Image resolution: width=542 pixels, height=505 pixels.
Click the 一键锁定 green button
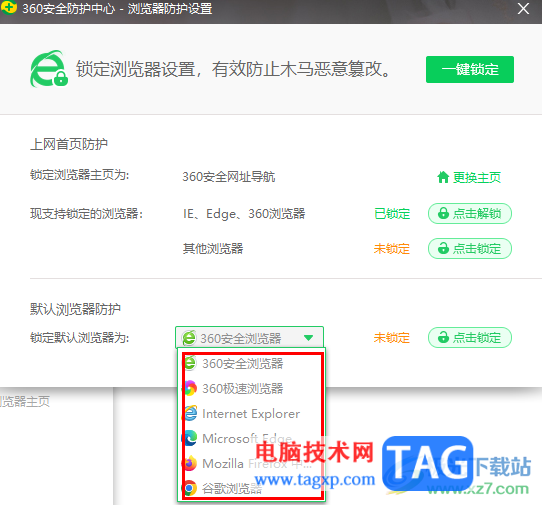469,69
